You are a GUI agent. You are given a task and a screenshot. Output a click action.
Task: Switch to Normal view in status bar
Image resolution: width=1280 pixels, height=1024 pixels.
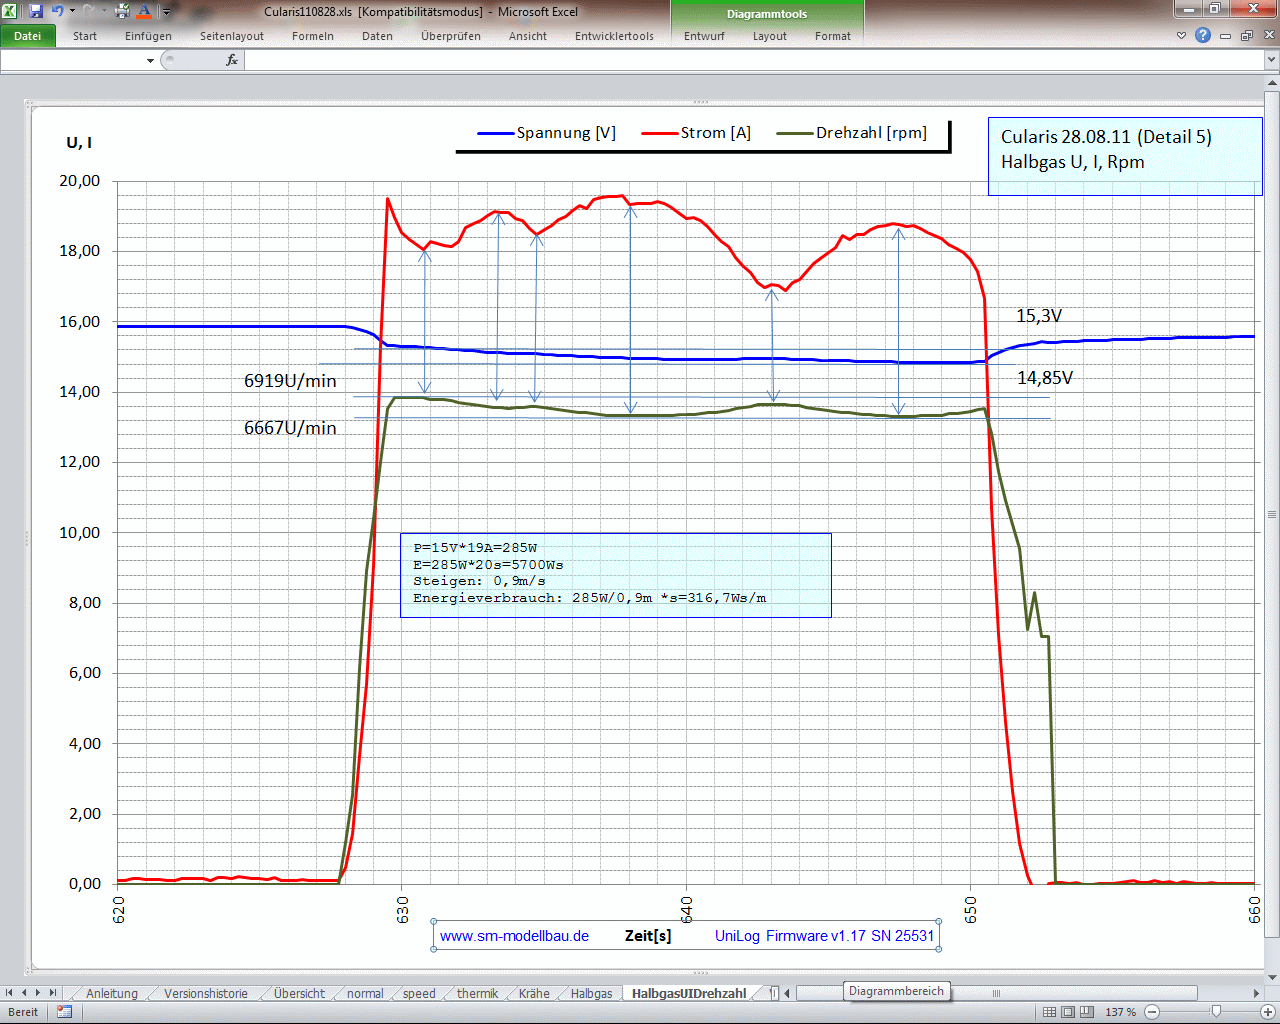pos(1049,1012)
